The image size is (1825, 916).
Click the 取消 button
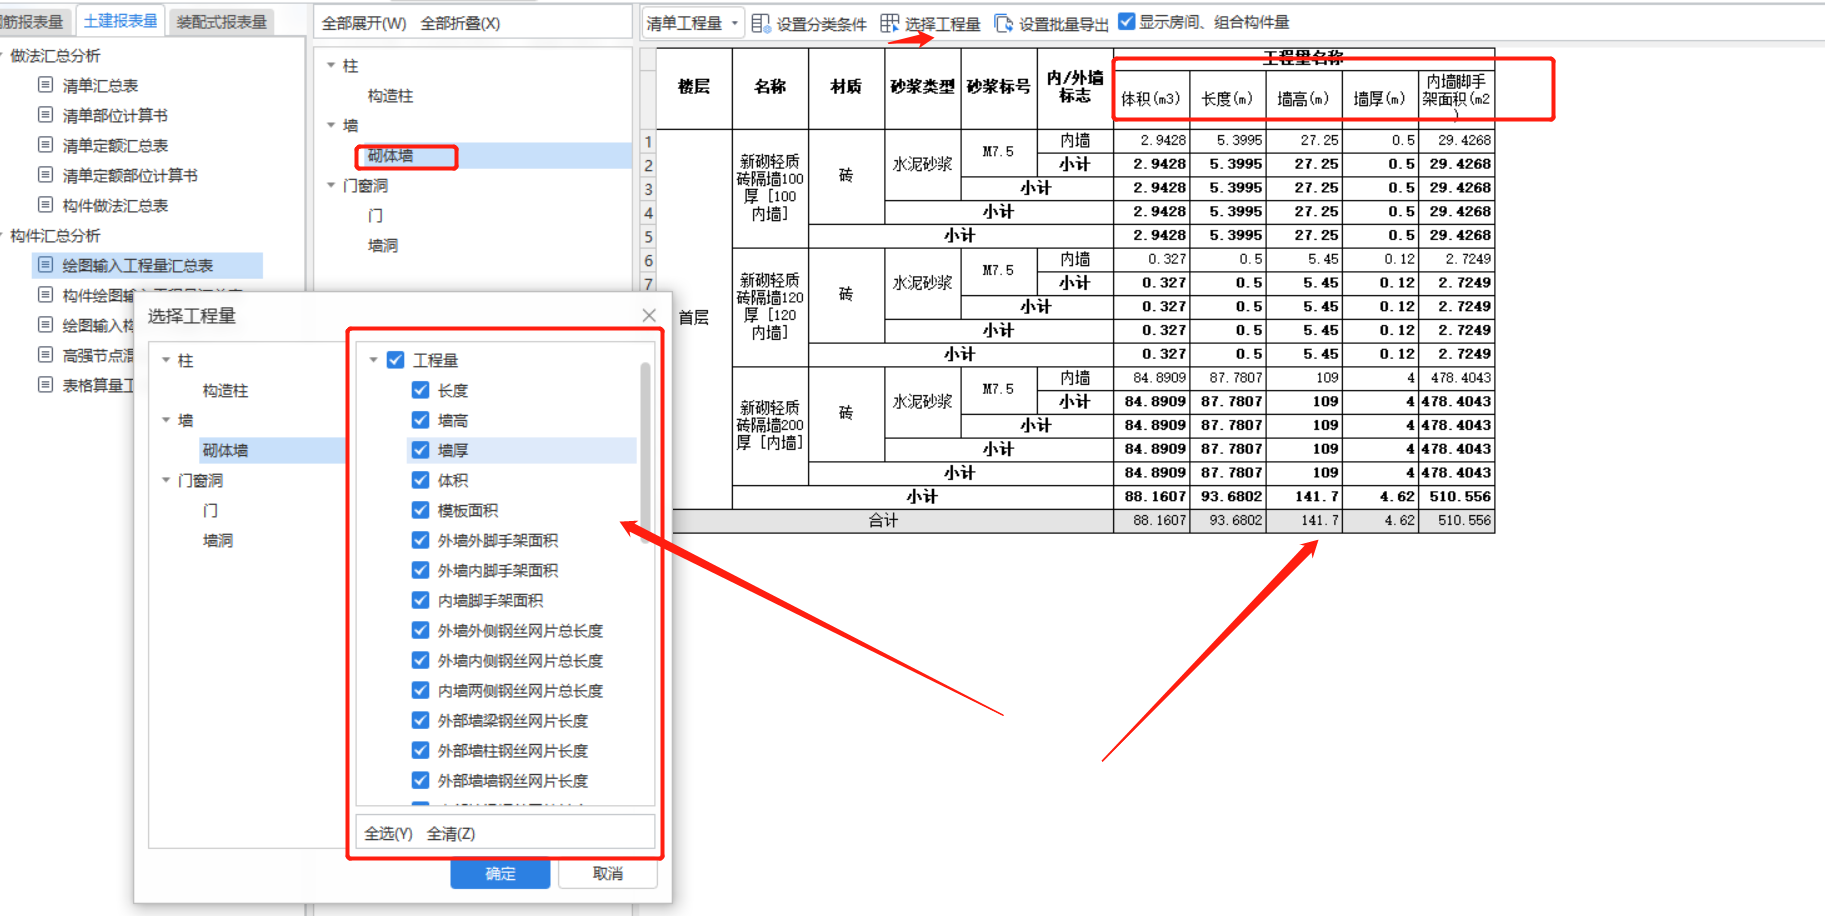(607, 873)
